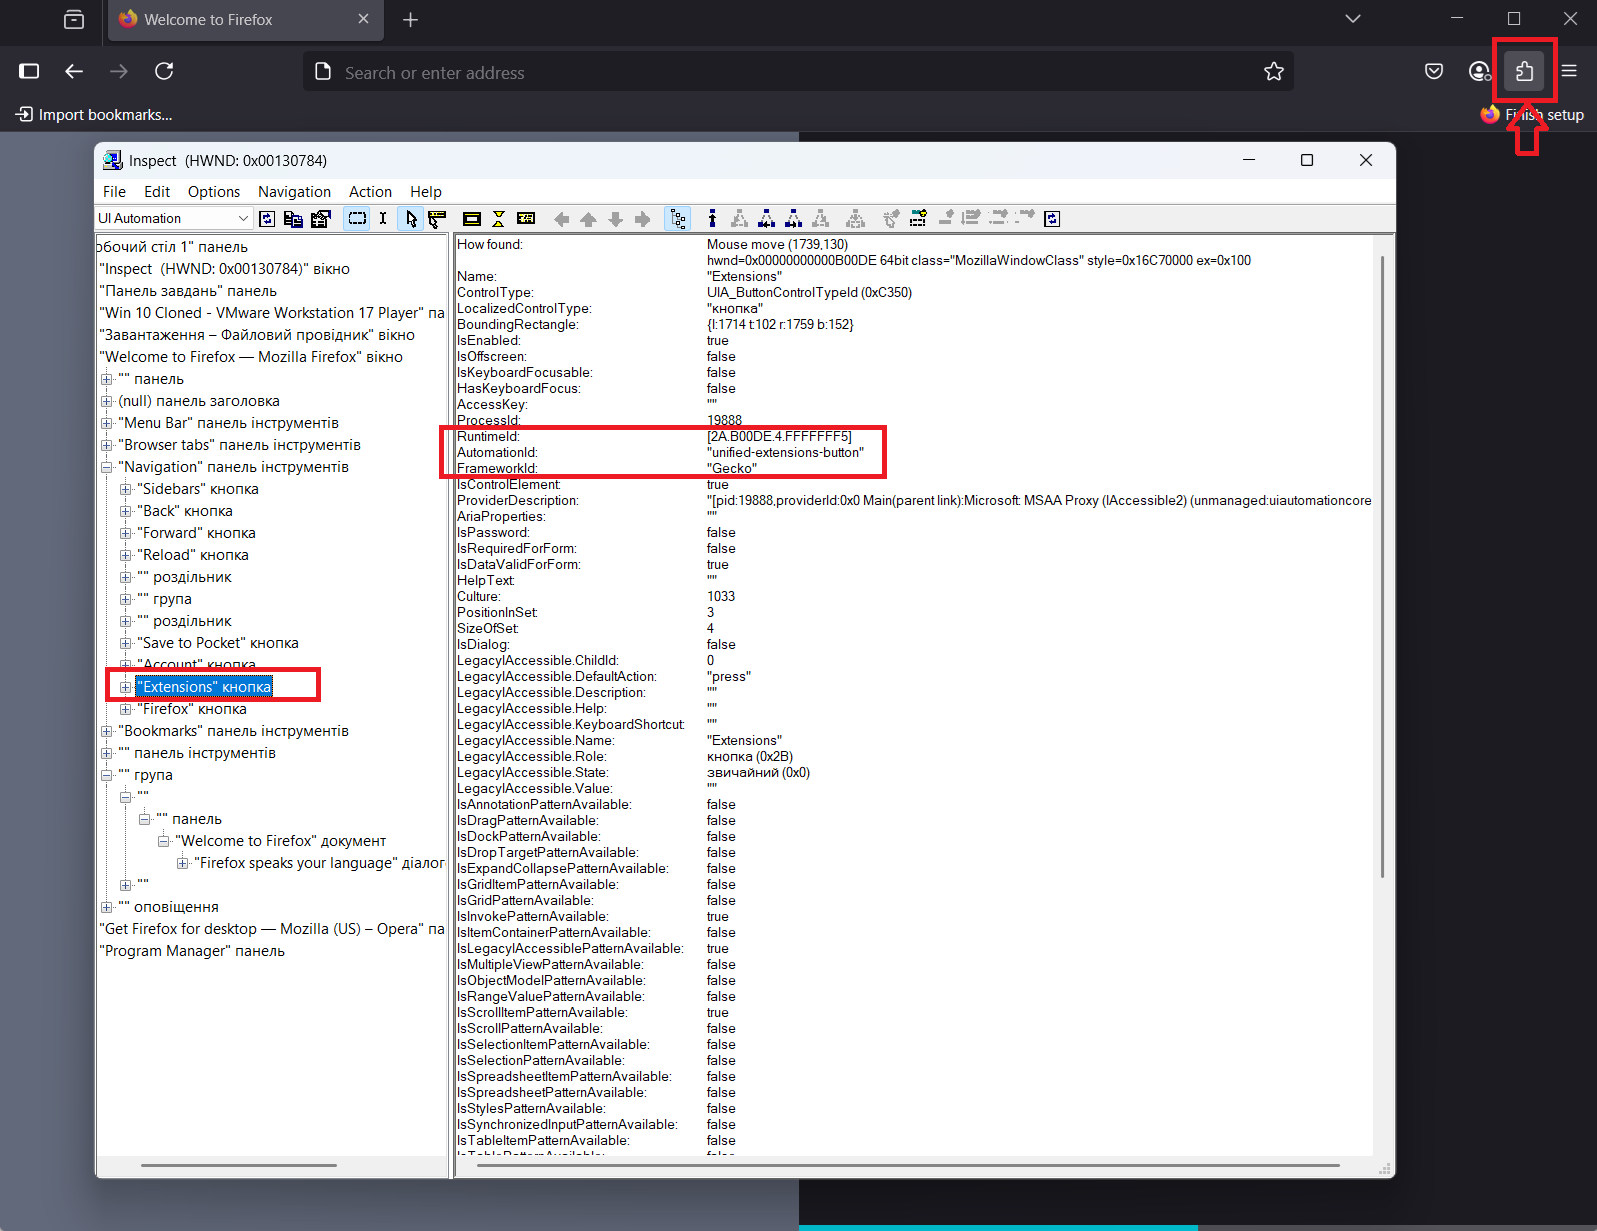Open Firefox Extensions puzzle button
This screenshot has height=1231, width=1597.
coord(1524,71)
